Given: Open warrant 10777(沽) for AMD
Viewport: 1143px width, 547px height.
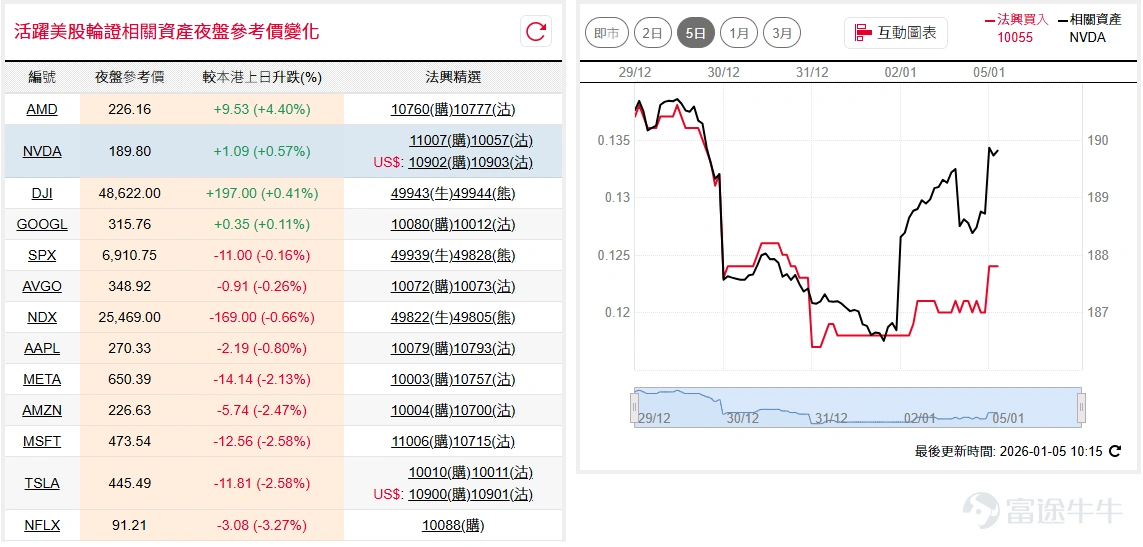Looking at the screenshot, I should coord(483,109).
